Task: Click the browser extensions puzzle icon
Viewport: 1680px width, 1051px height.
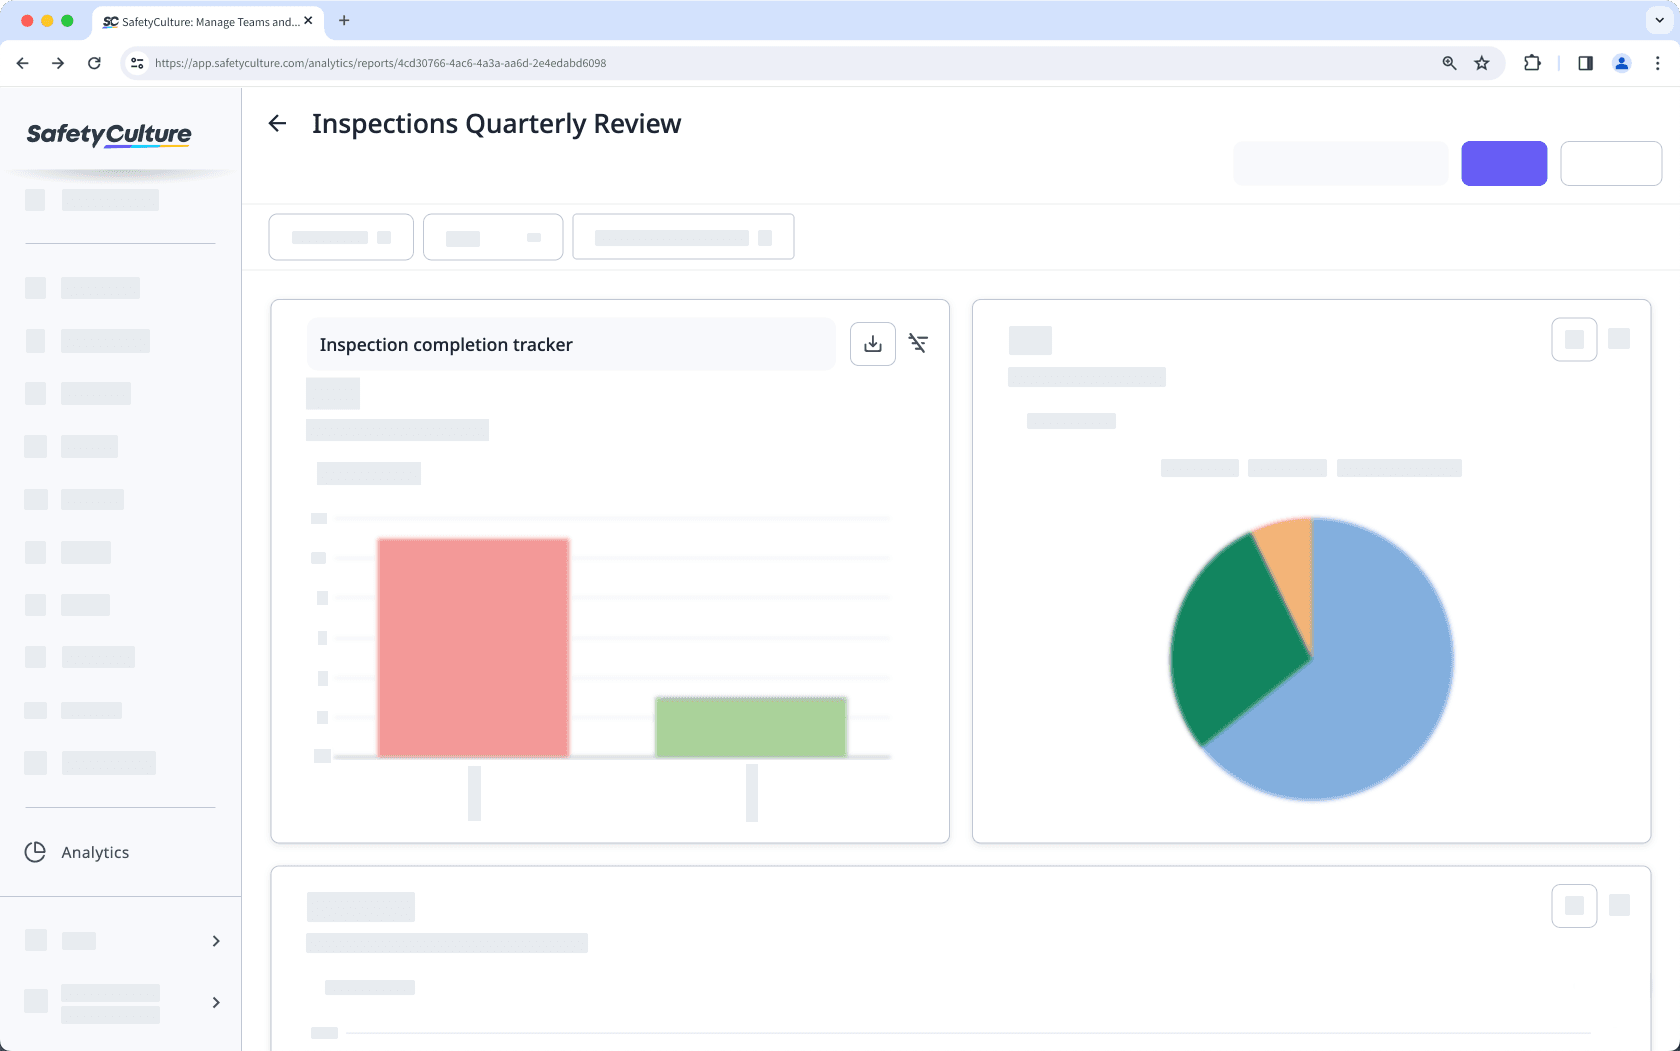Action: pos(1531,62)
